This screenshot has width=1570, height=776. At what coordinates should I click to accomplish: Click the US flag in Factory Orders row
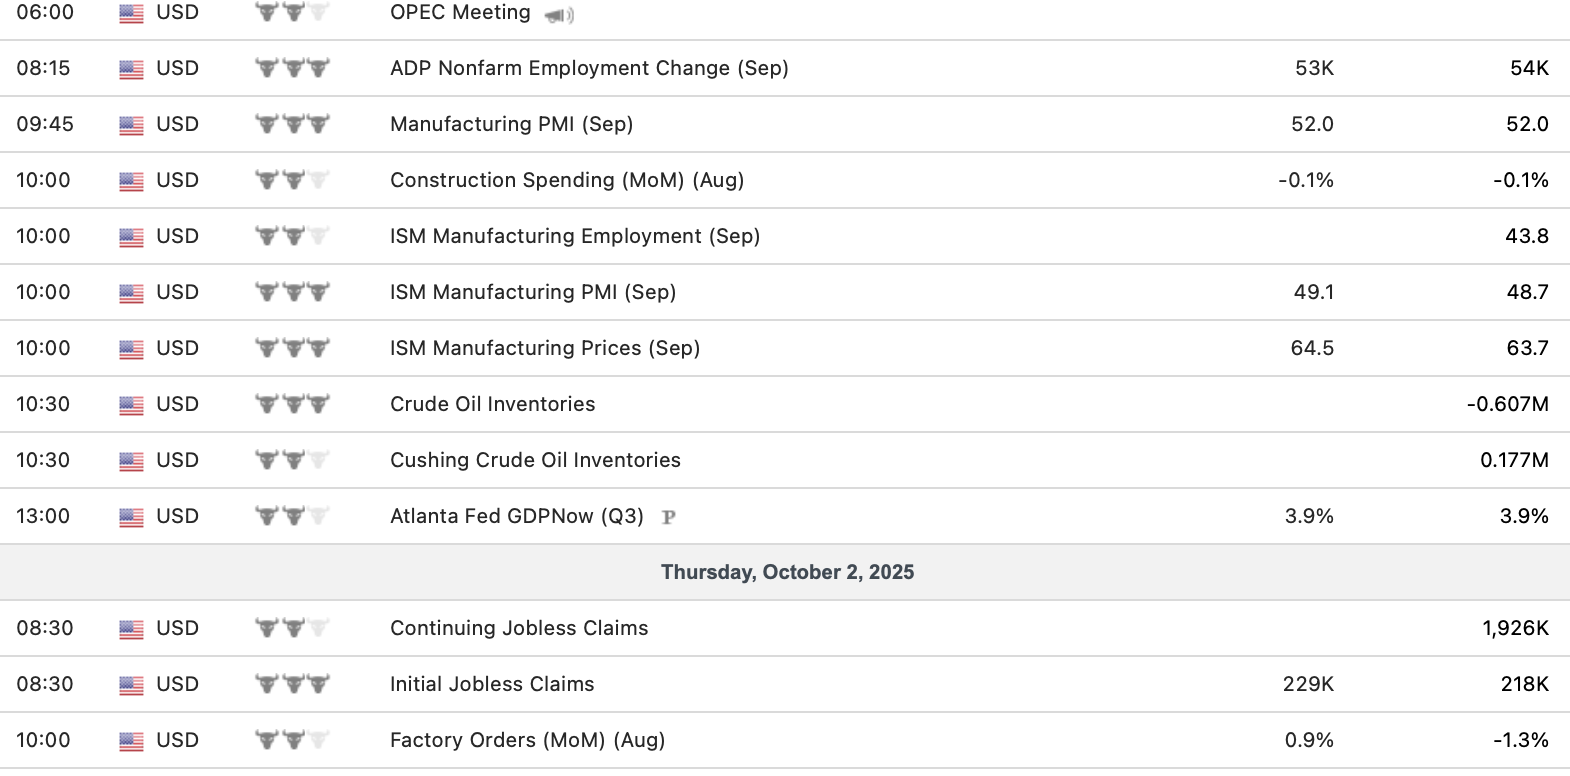(131, 741)
